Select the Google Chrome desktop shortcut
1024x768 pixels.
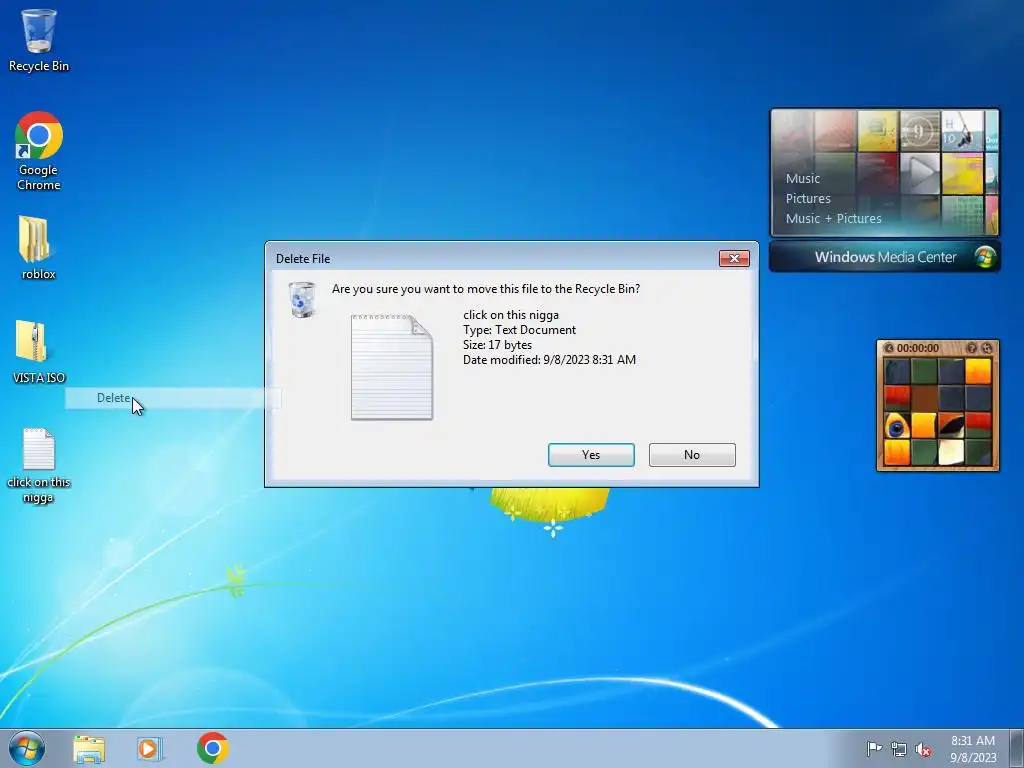pos(39,152)
